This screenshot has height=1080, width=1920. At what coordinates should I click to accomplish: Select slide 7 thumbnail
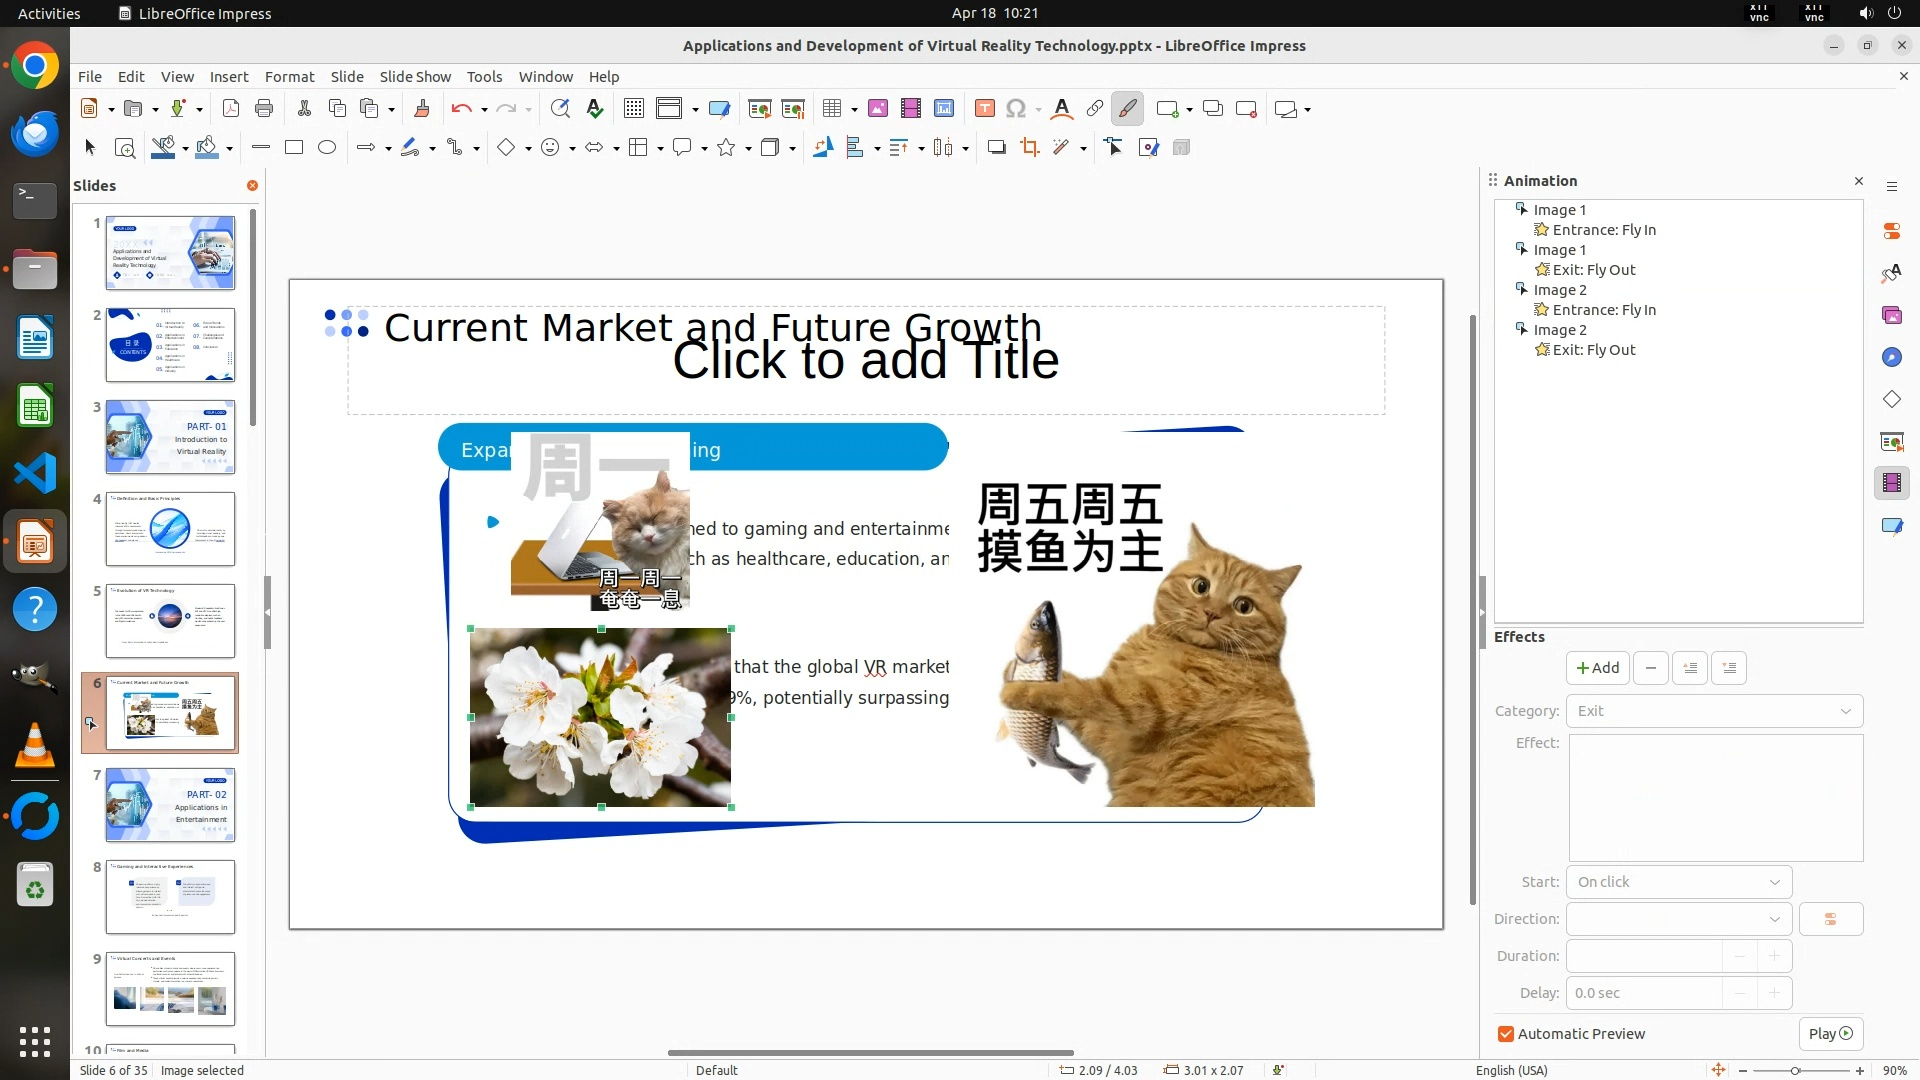(x=170, y=805)
